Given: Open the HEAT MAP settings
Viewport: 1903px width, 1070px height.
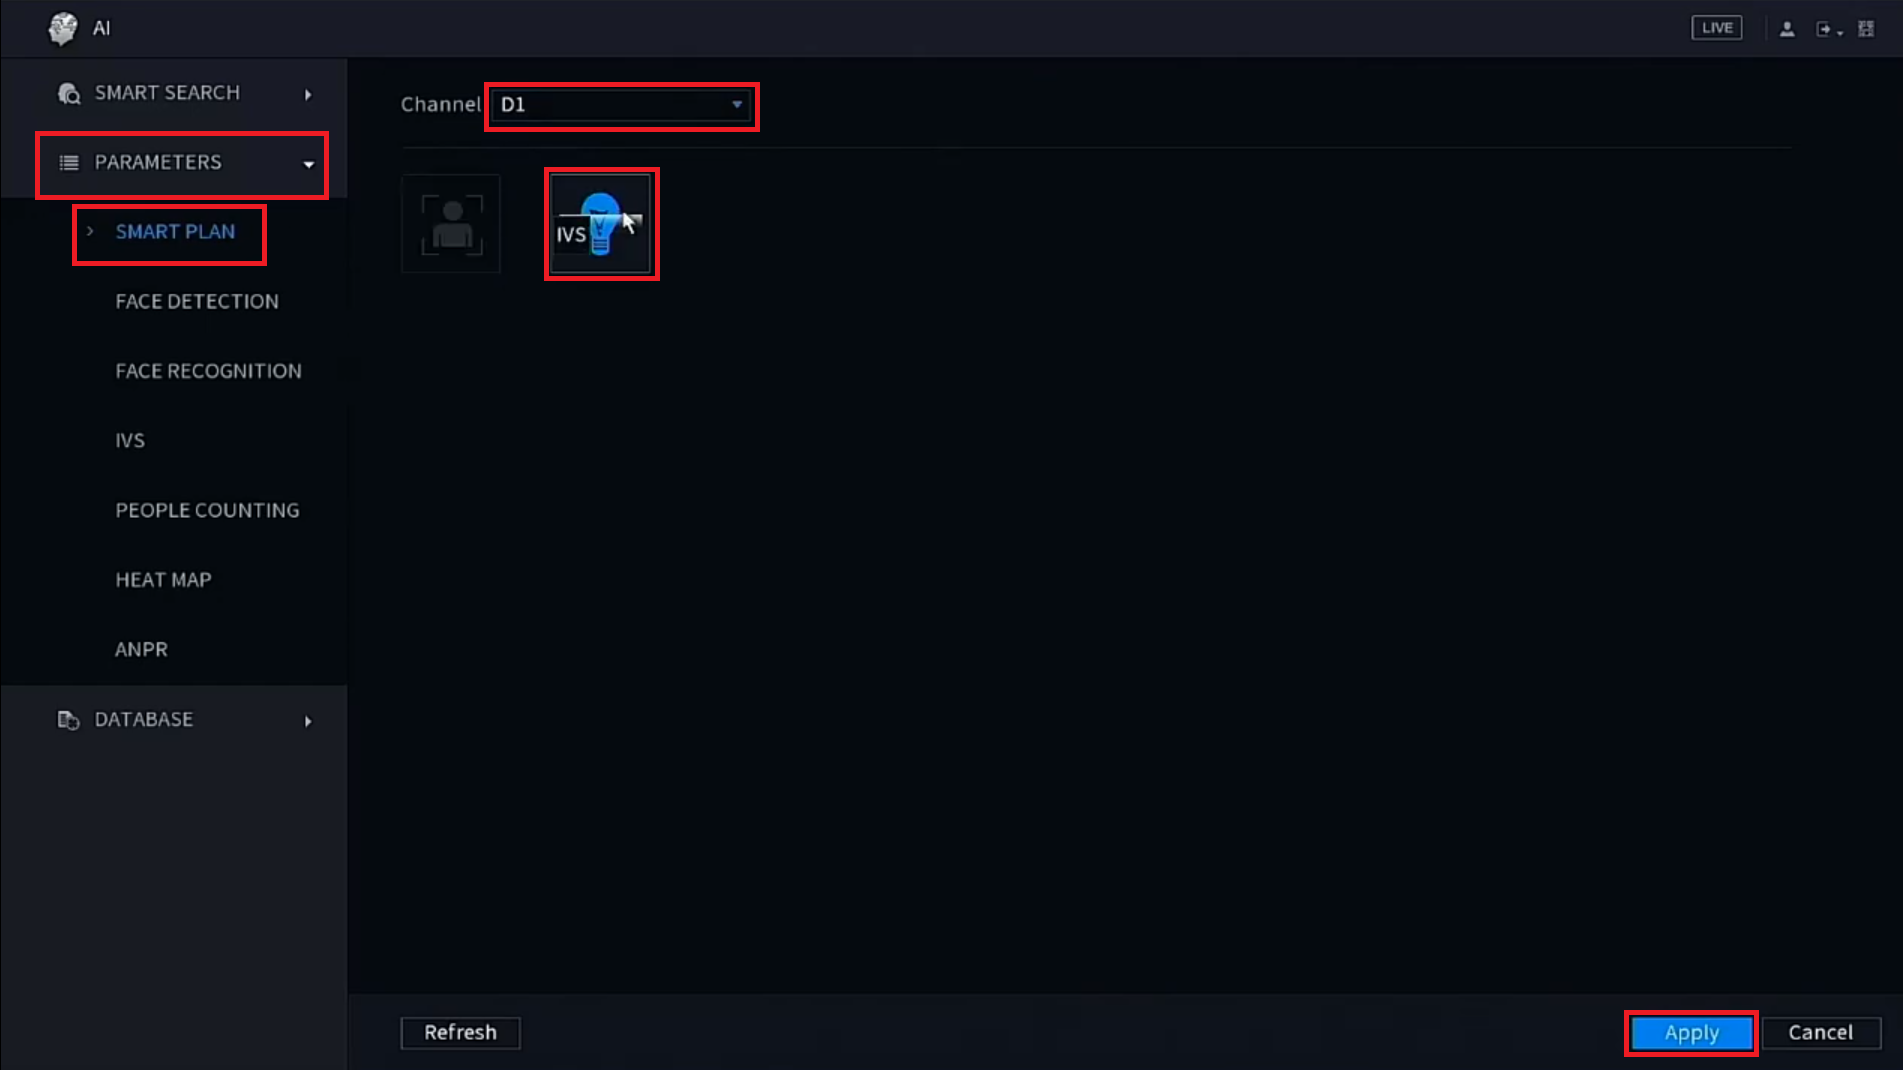Looking at the screenshot, I should tap(163, 580).
